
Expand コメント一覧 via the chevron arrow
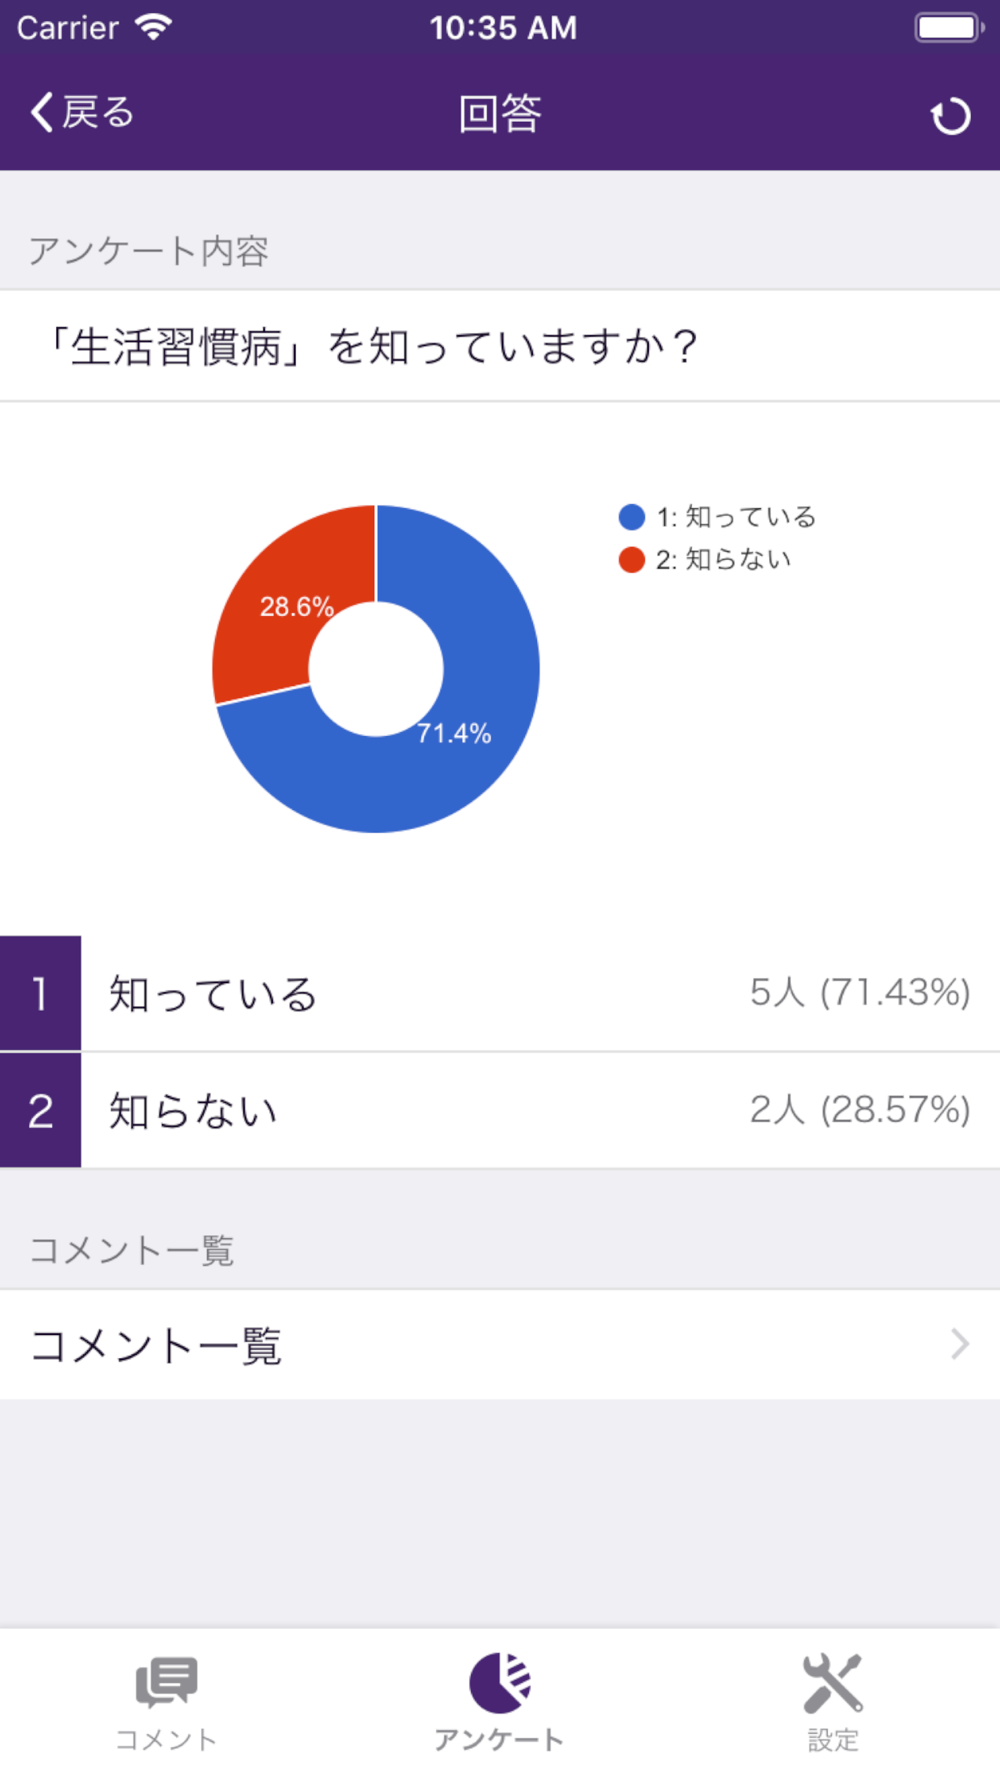[x=960, y=1344]
